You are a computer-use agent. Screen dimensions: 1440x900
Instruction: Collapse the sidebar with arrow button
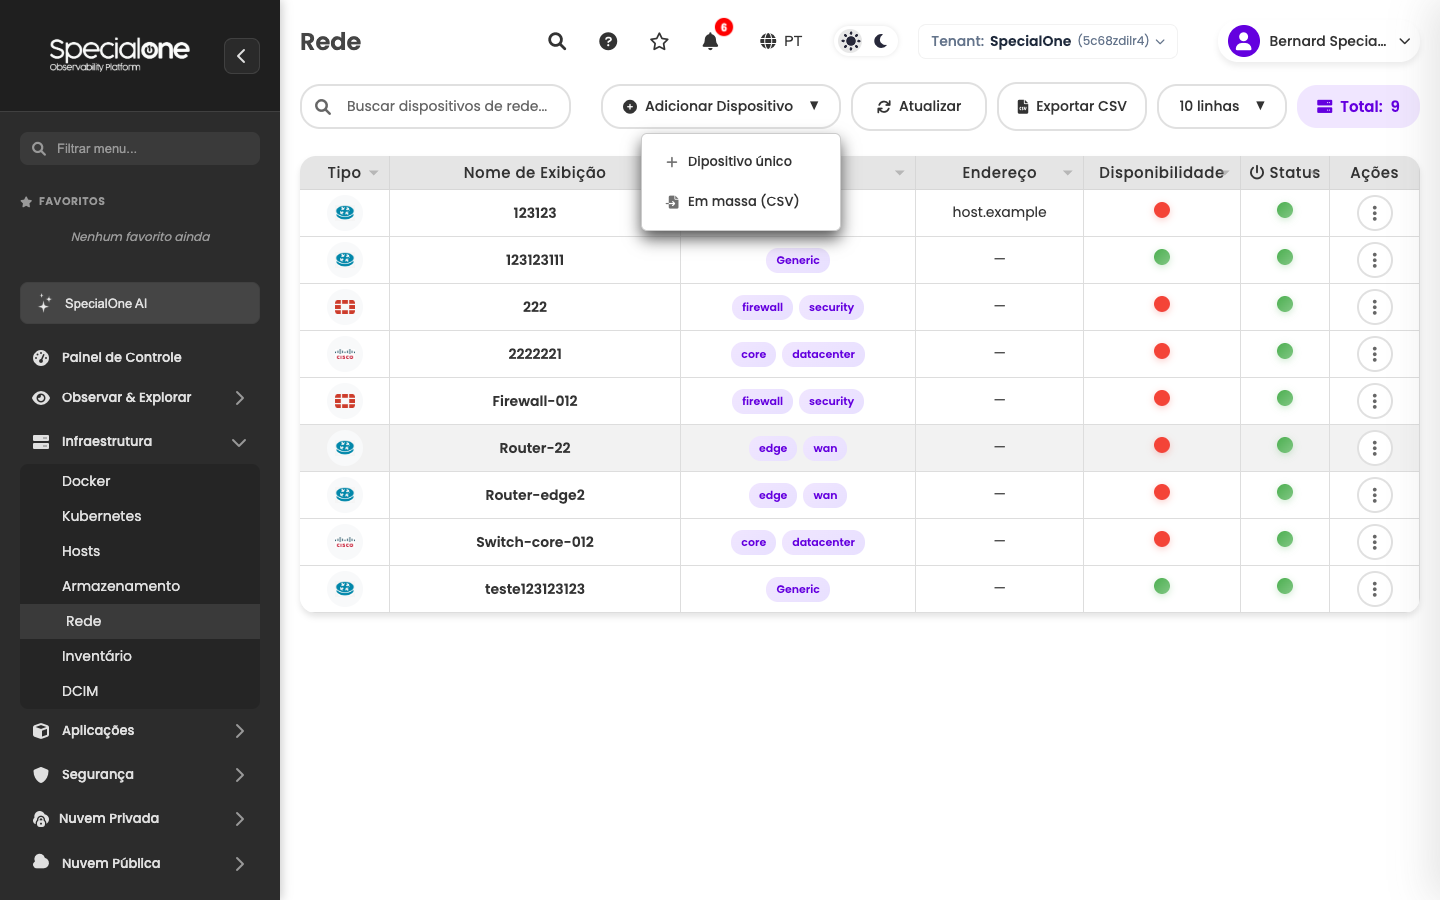pyautogui.click(x=242, y=56)
